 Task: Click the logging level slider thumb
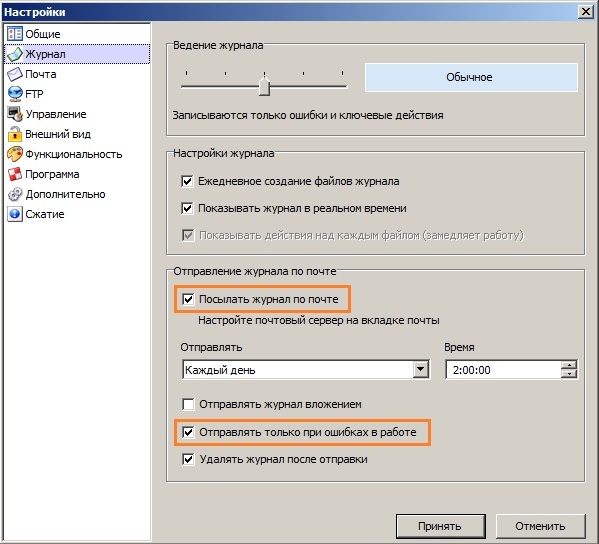coord(264,86)
